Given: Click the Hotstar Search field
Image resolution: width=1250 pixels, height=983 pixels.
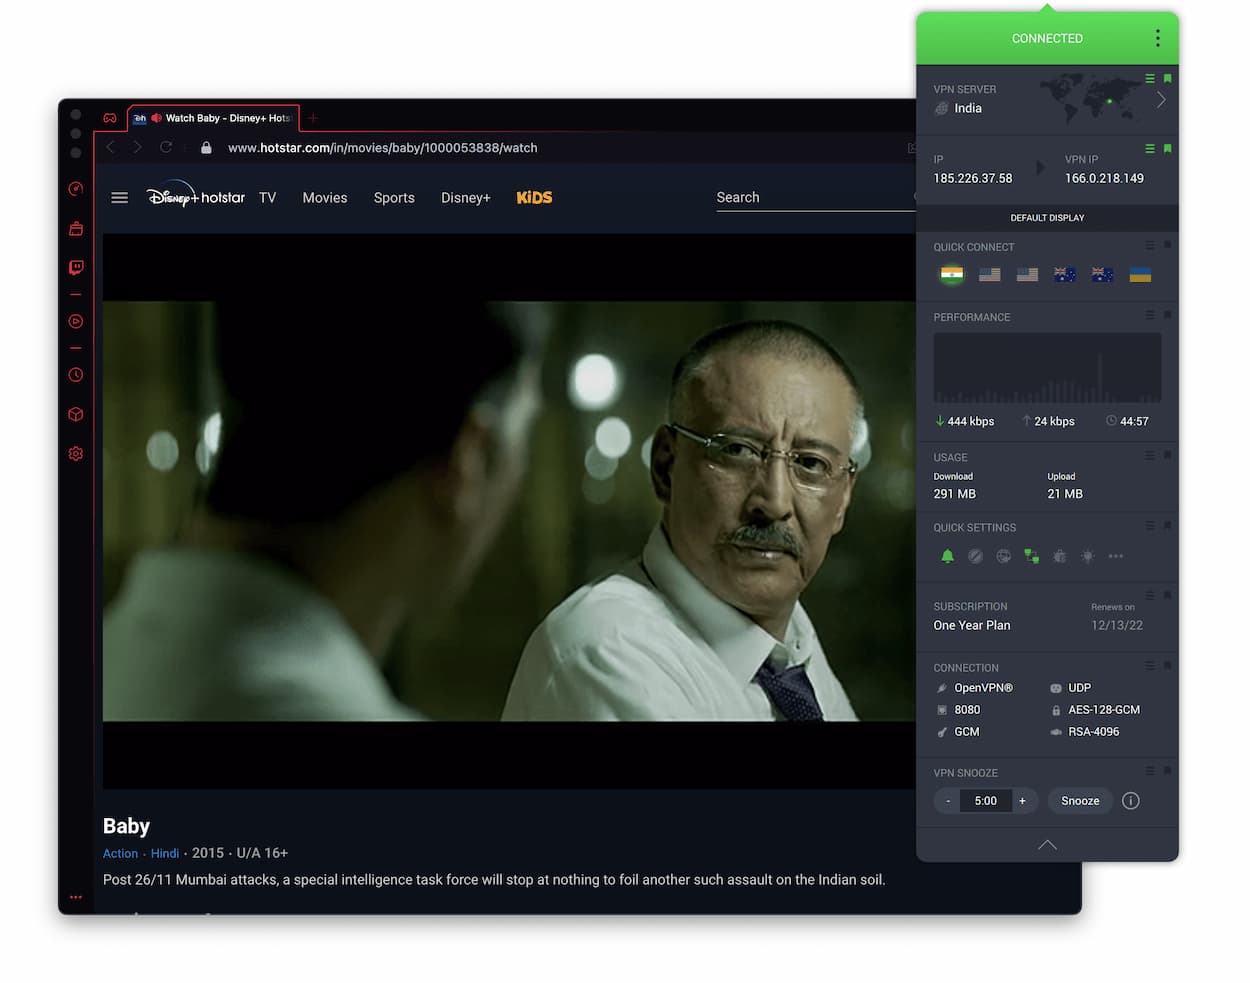Looking at the screenshot, I should click(815, 197).
